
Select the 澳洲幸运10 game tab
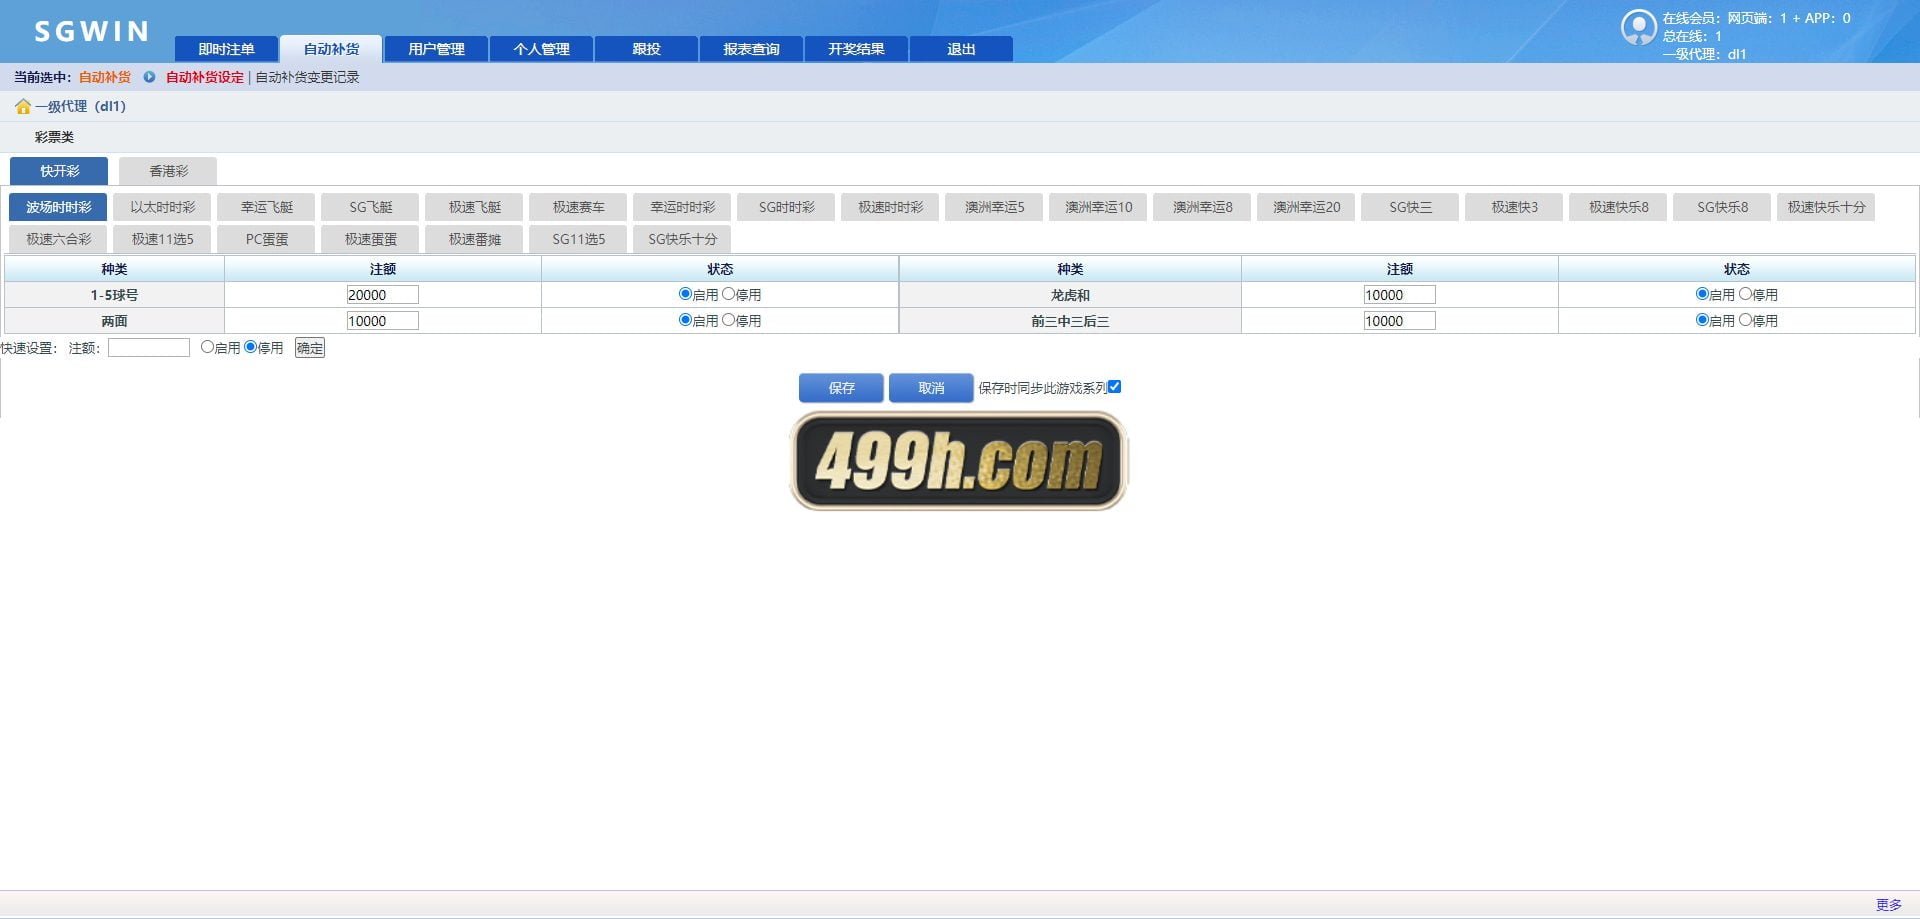(x=1098, y=207)
